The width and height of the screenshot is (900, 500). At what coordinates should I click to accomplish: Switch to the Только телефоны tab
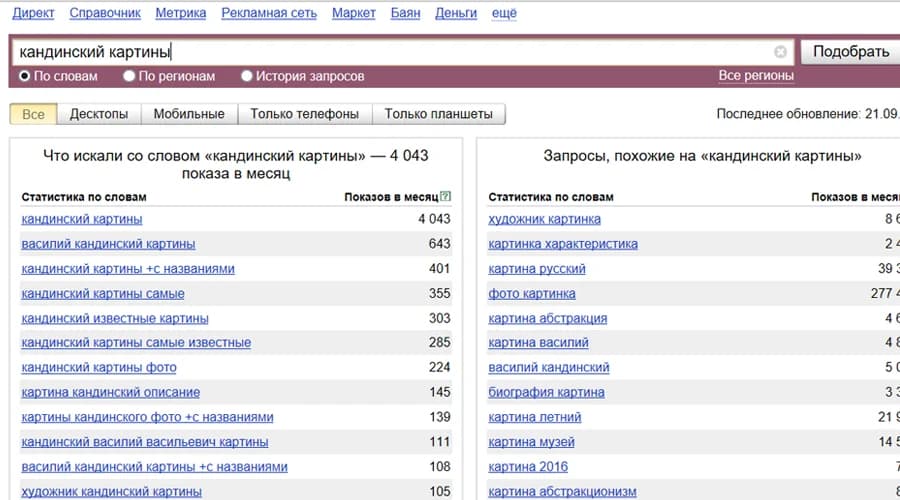(x=304, y=114)
